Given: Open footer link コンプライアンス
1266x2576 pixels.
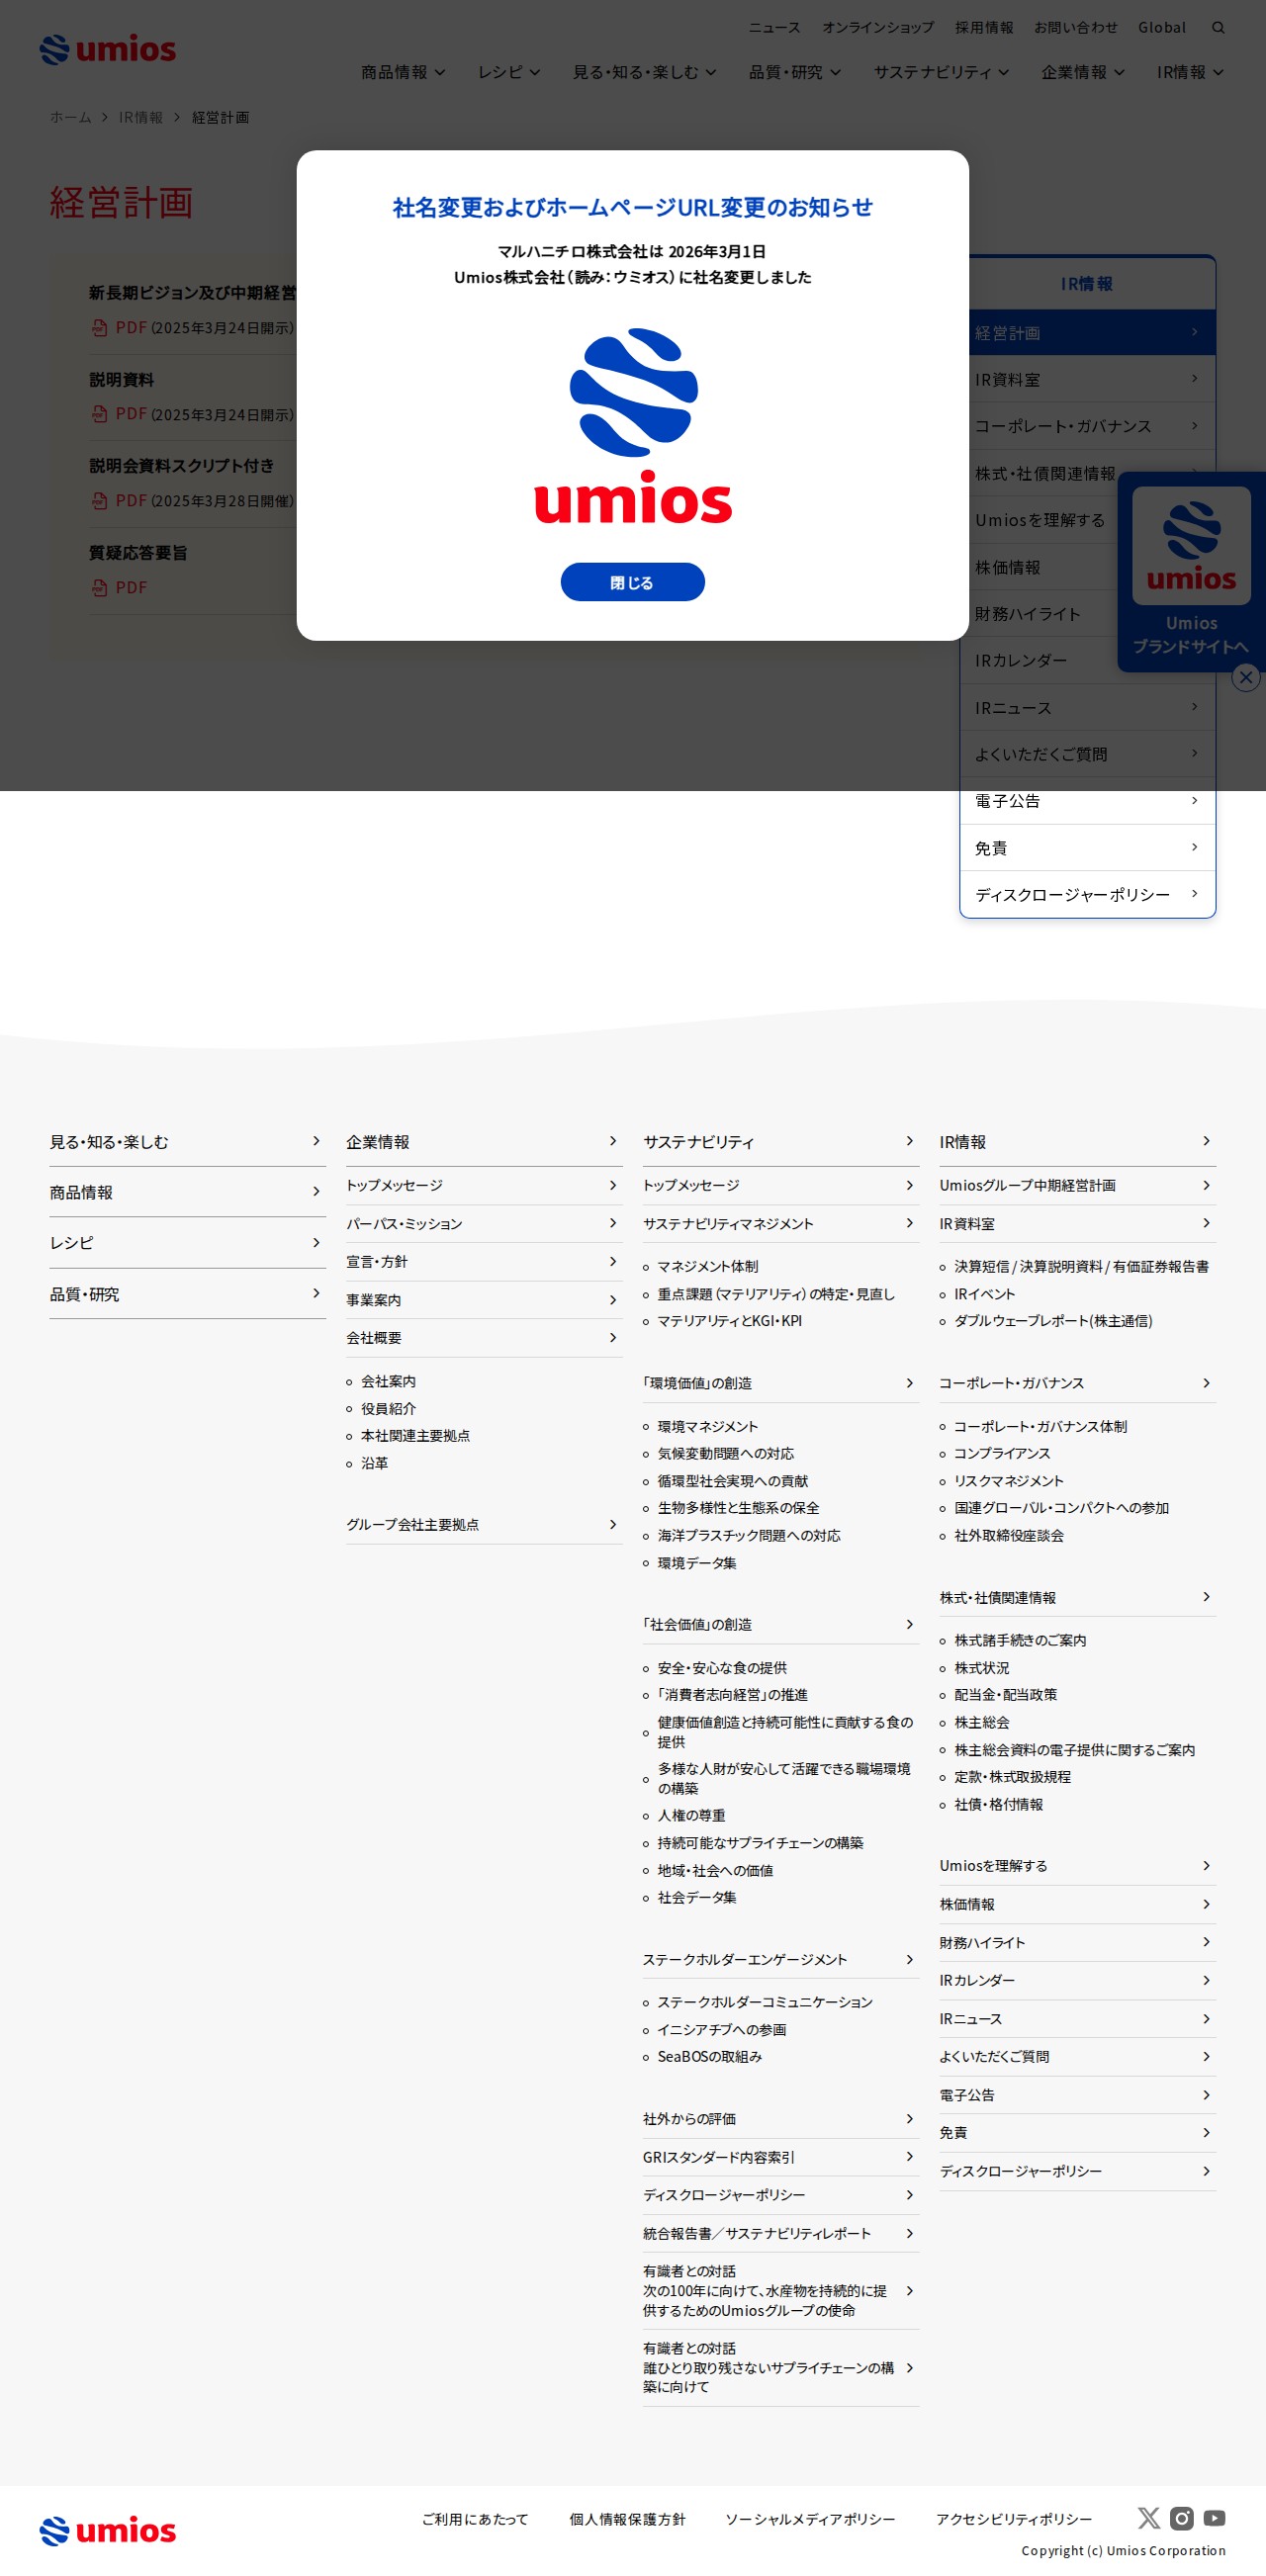Looking at the screenshot, I should point(1002,1454).
